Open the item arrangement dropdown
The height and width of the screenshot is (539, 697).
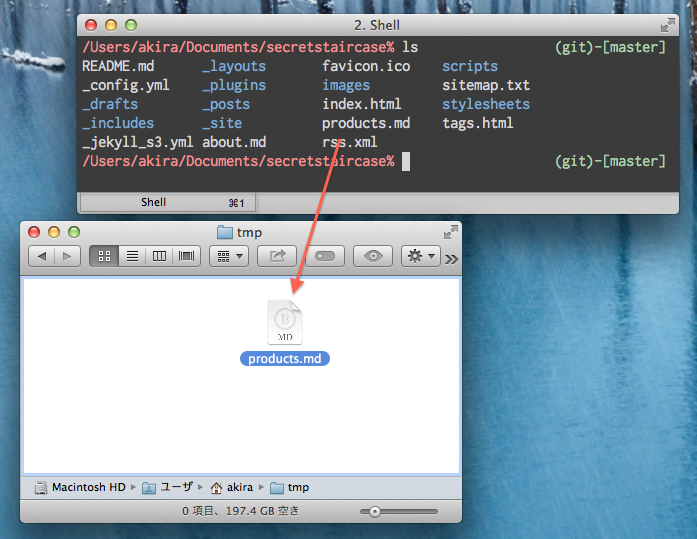229,256
